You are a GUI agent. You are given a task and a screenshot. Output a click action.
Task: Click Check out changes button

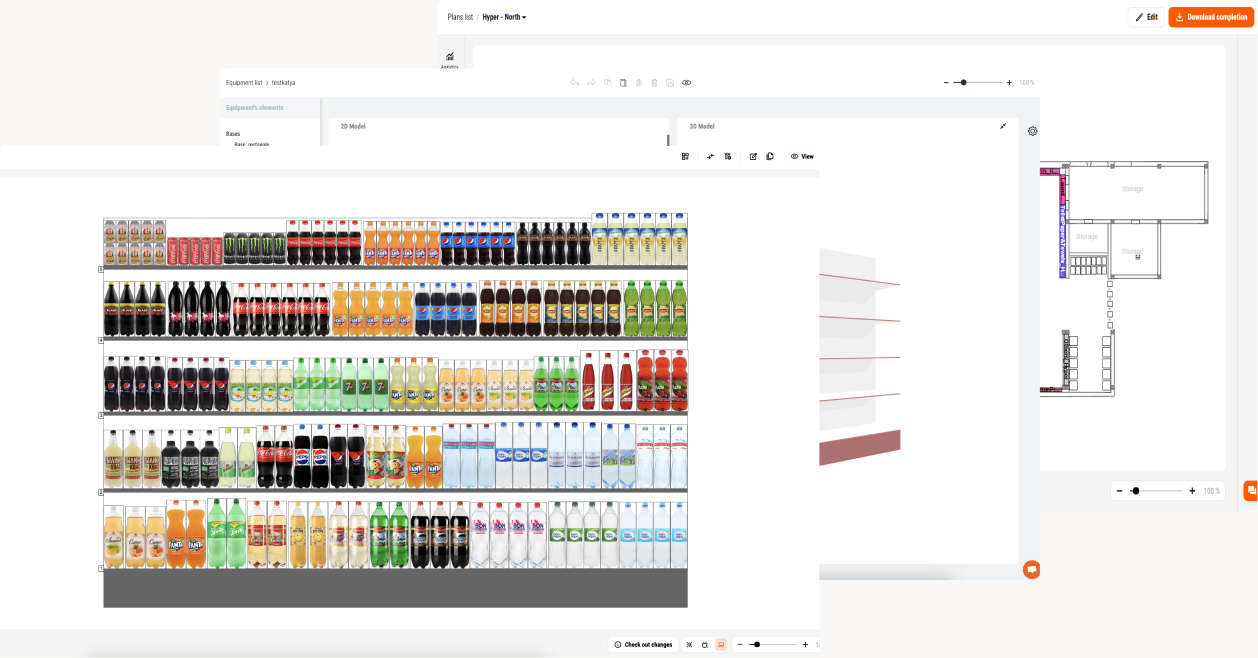pos(643,645)
